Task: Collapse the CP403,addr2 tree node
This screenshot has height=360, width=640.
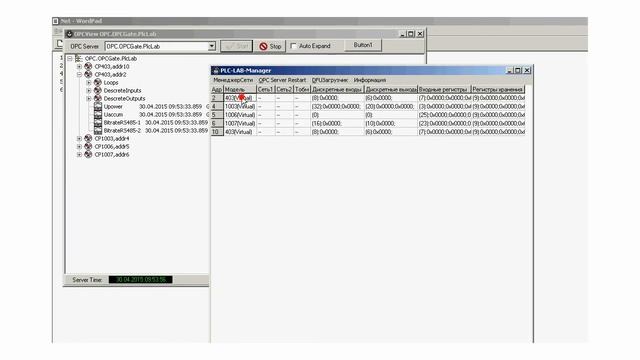Action: coord(79,75)
